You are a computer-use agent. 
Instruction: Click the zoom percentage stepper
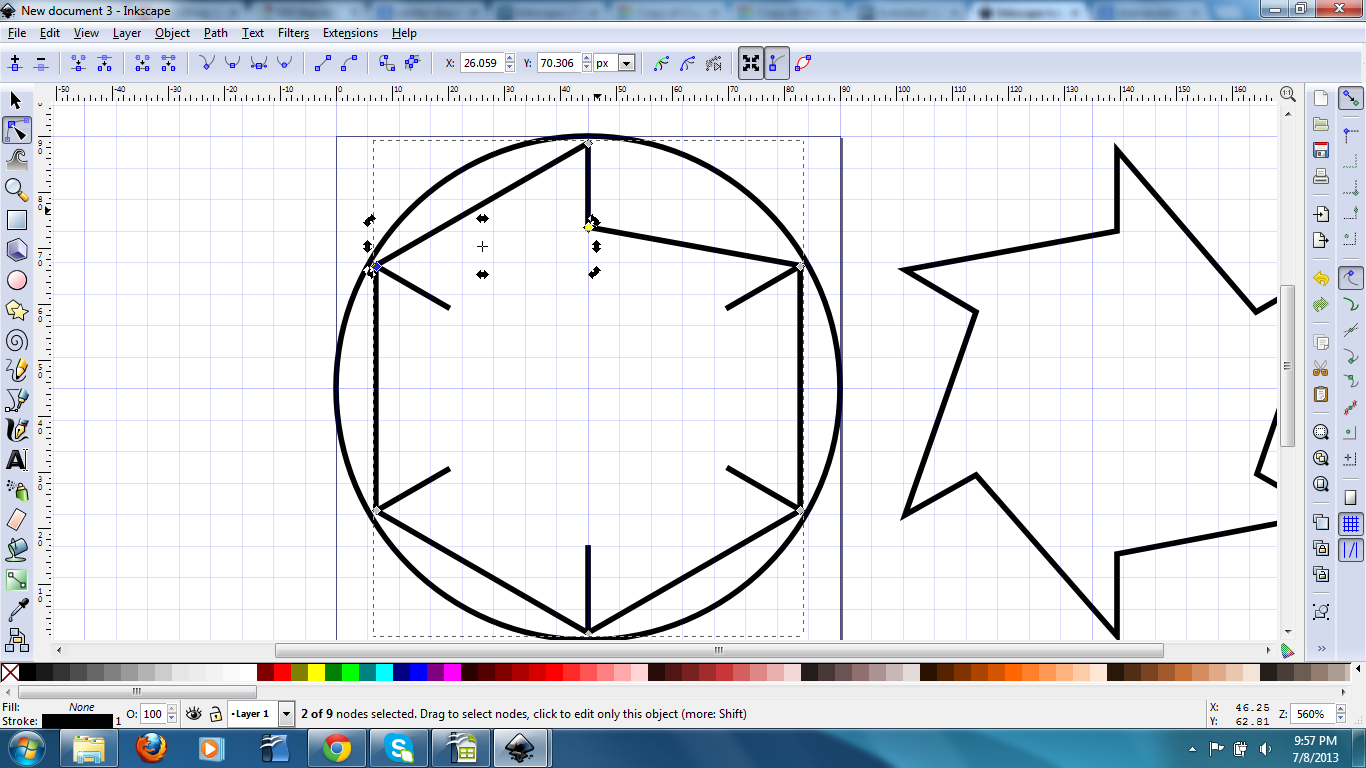click(1341, 714)
